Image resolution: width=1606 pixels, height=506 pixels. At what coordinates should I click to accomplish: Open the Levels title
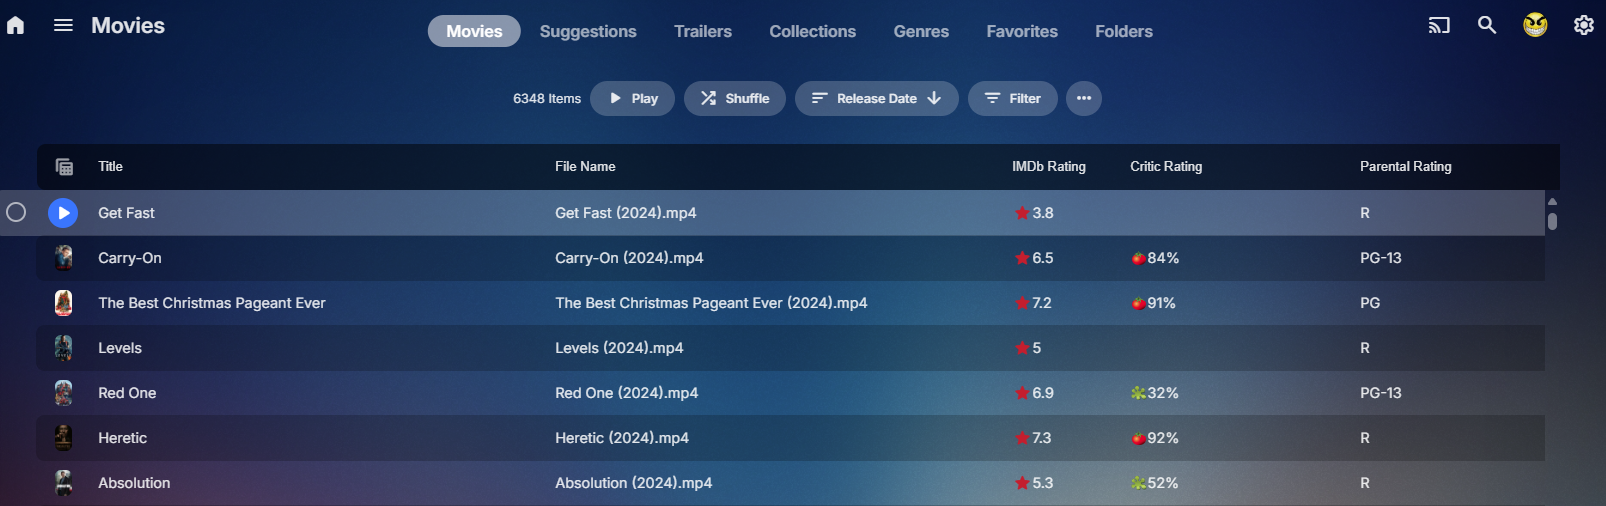120,348
